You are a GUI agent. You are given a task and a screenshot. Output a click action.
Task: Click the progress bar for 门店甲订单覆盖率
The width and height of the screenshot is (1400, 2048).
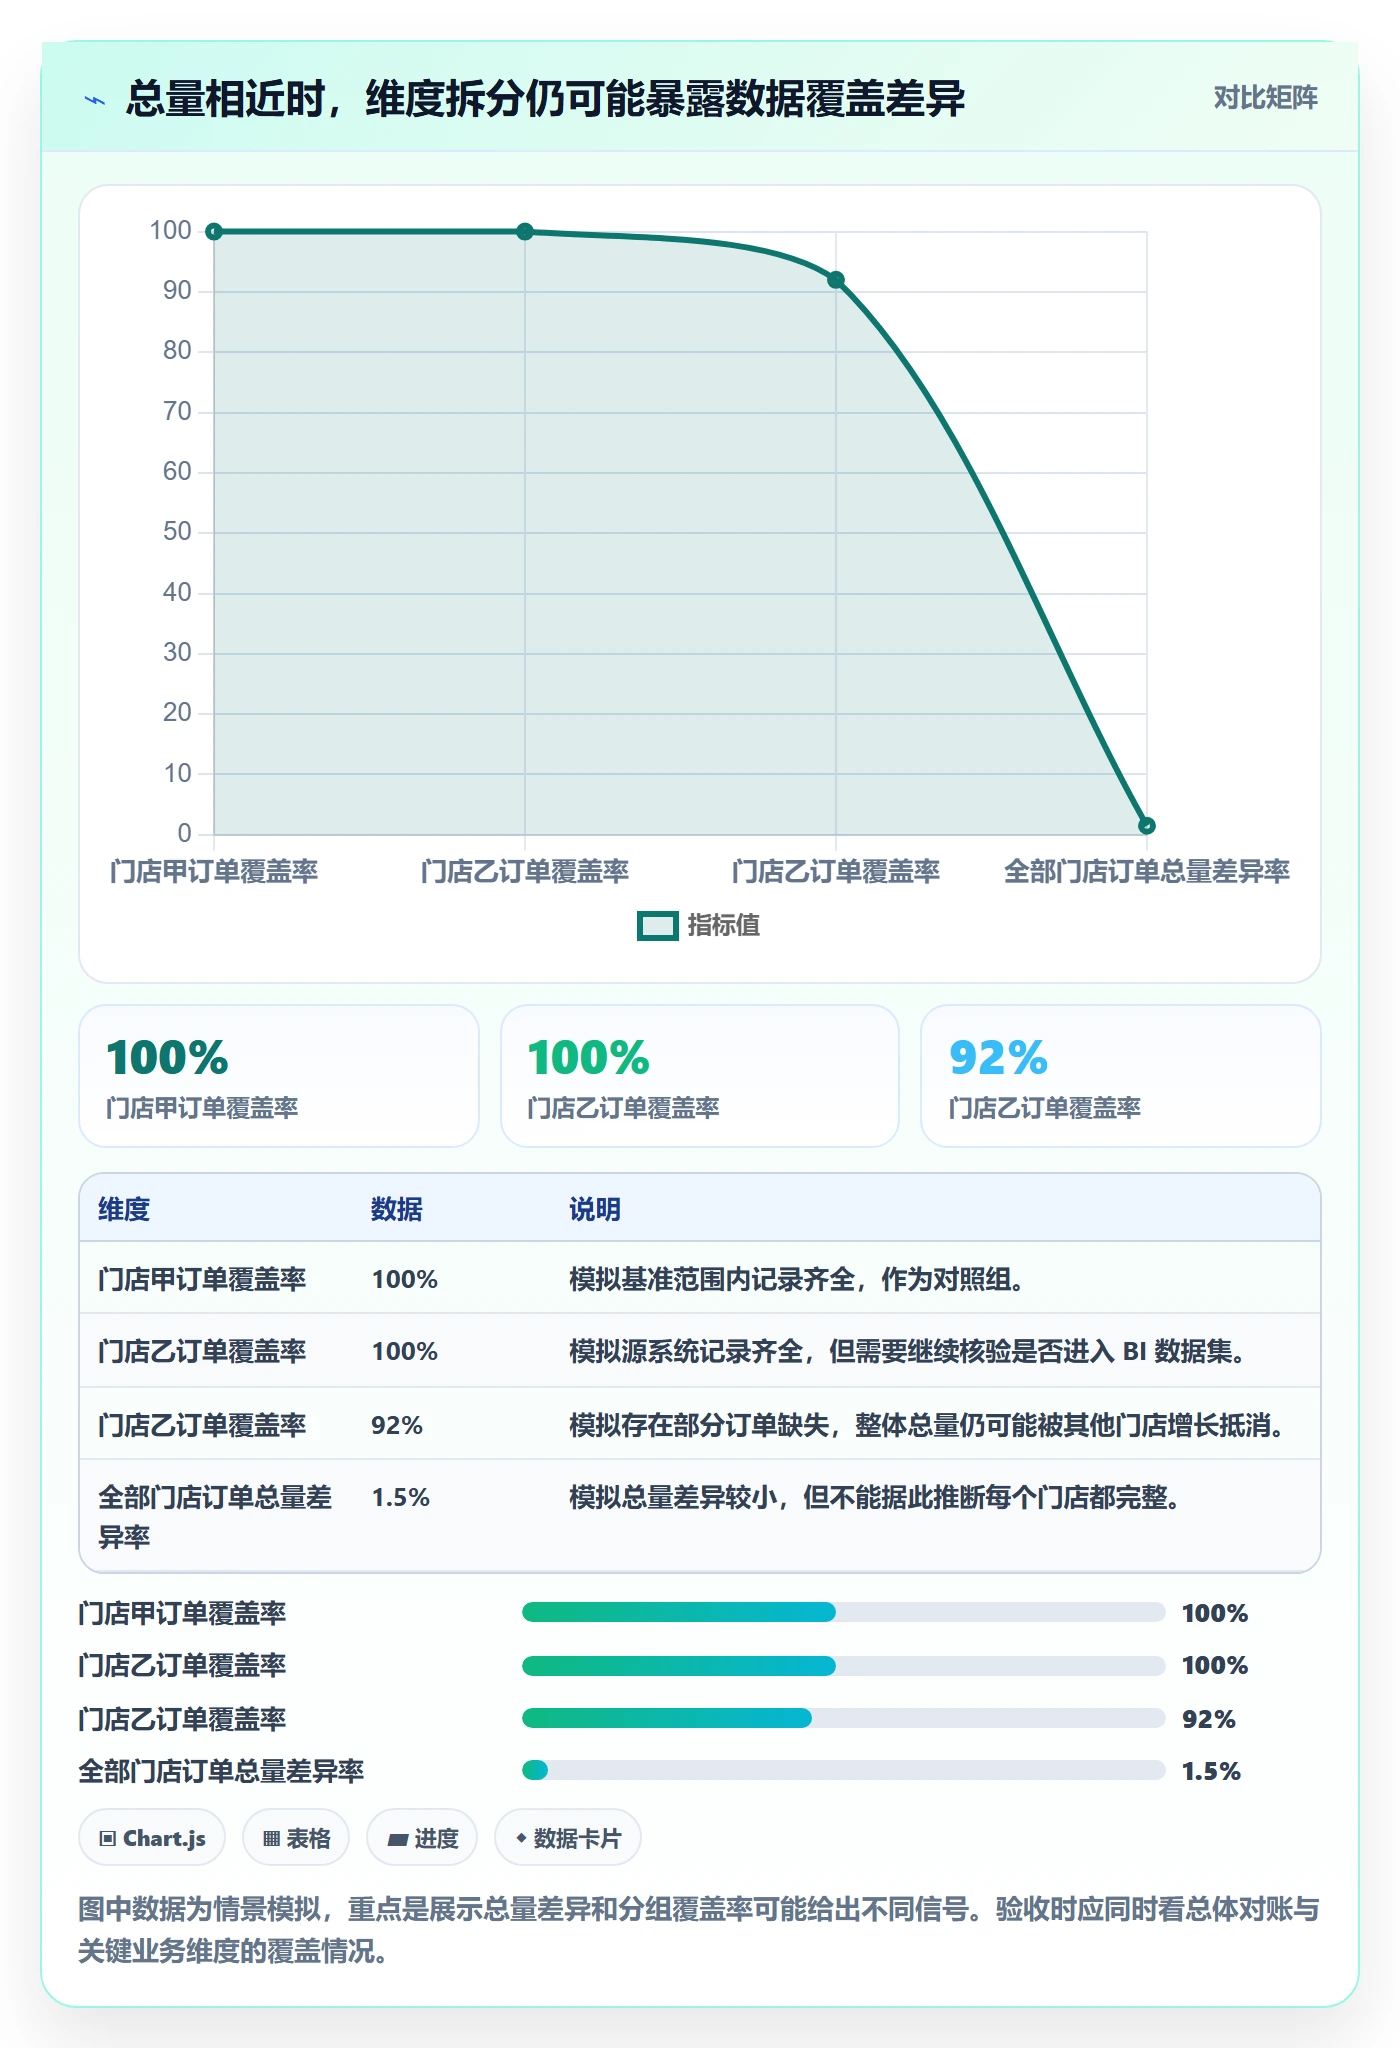point(843,1612)
